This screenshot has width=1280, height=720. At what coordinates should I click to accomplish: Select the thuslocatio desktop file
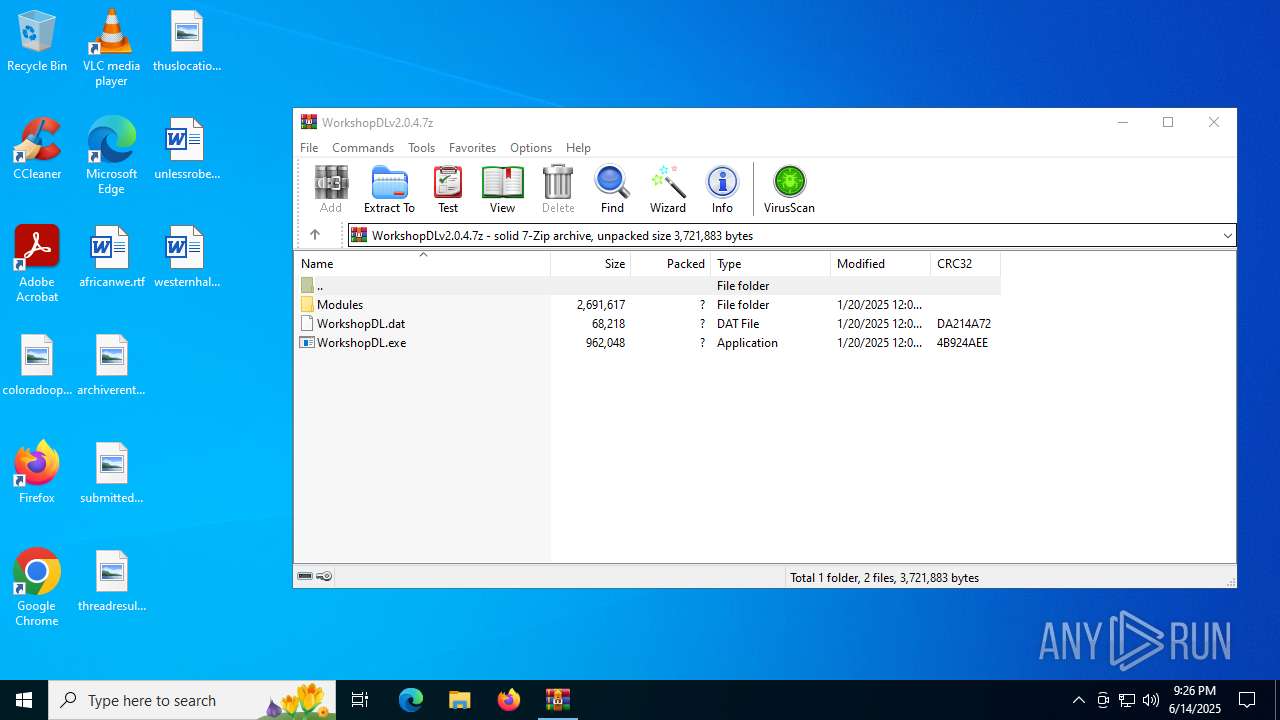(186, 41)
